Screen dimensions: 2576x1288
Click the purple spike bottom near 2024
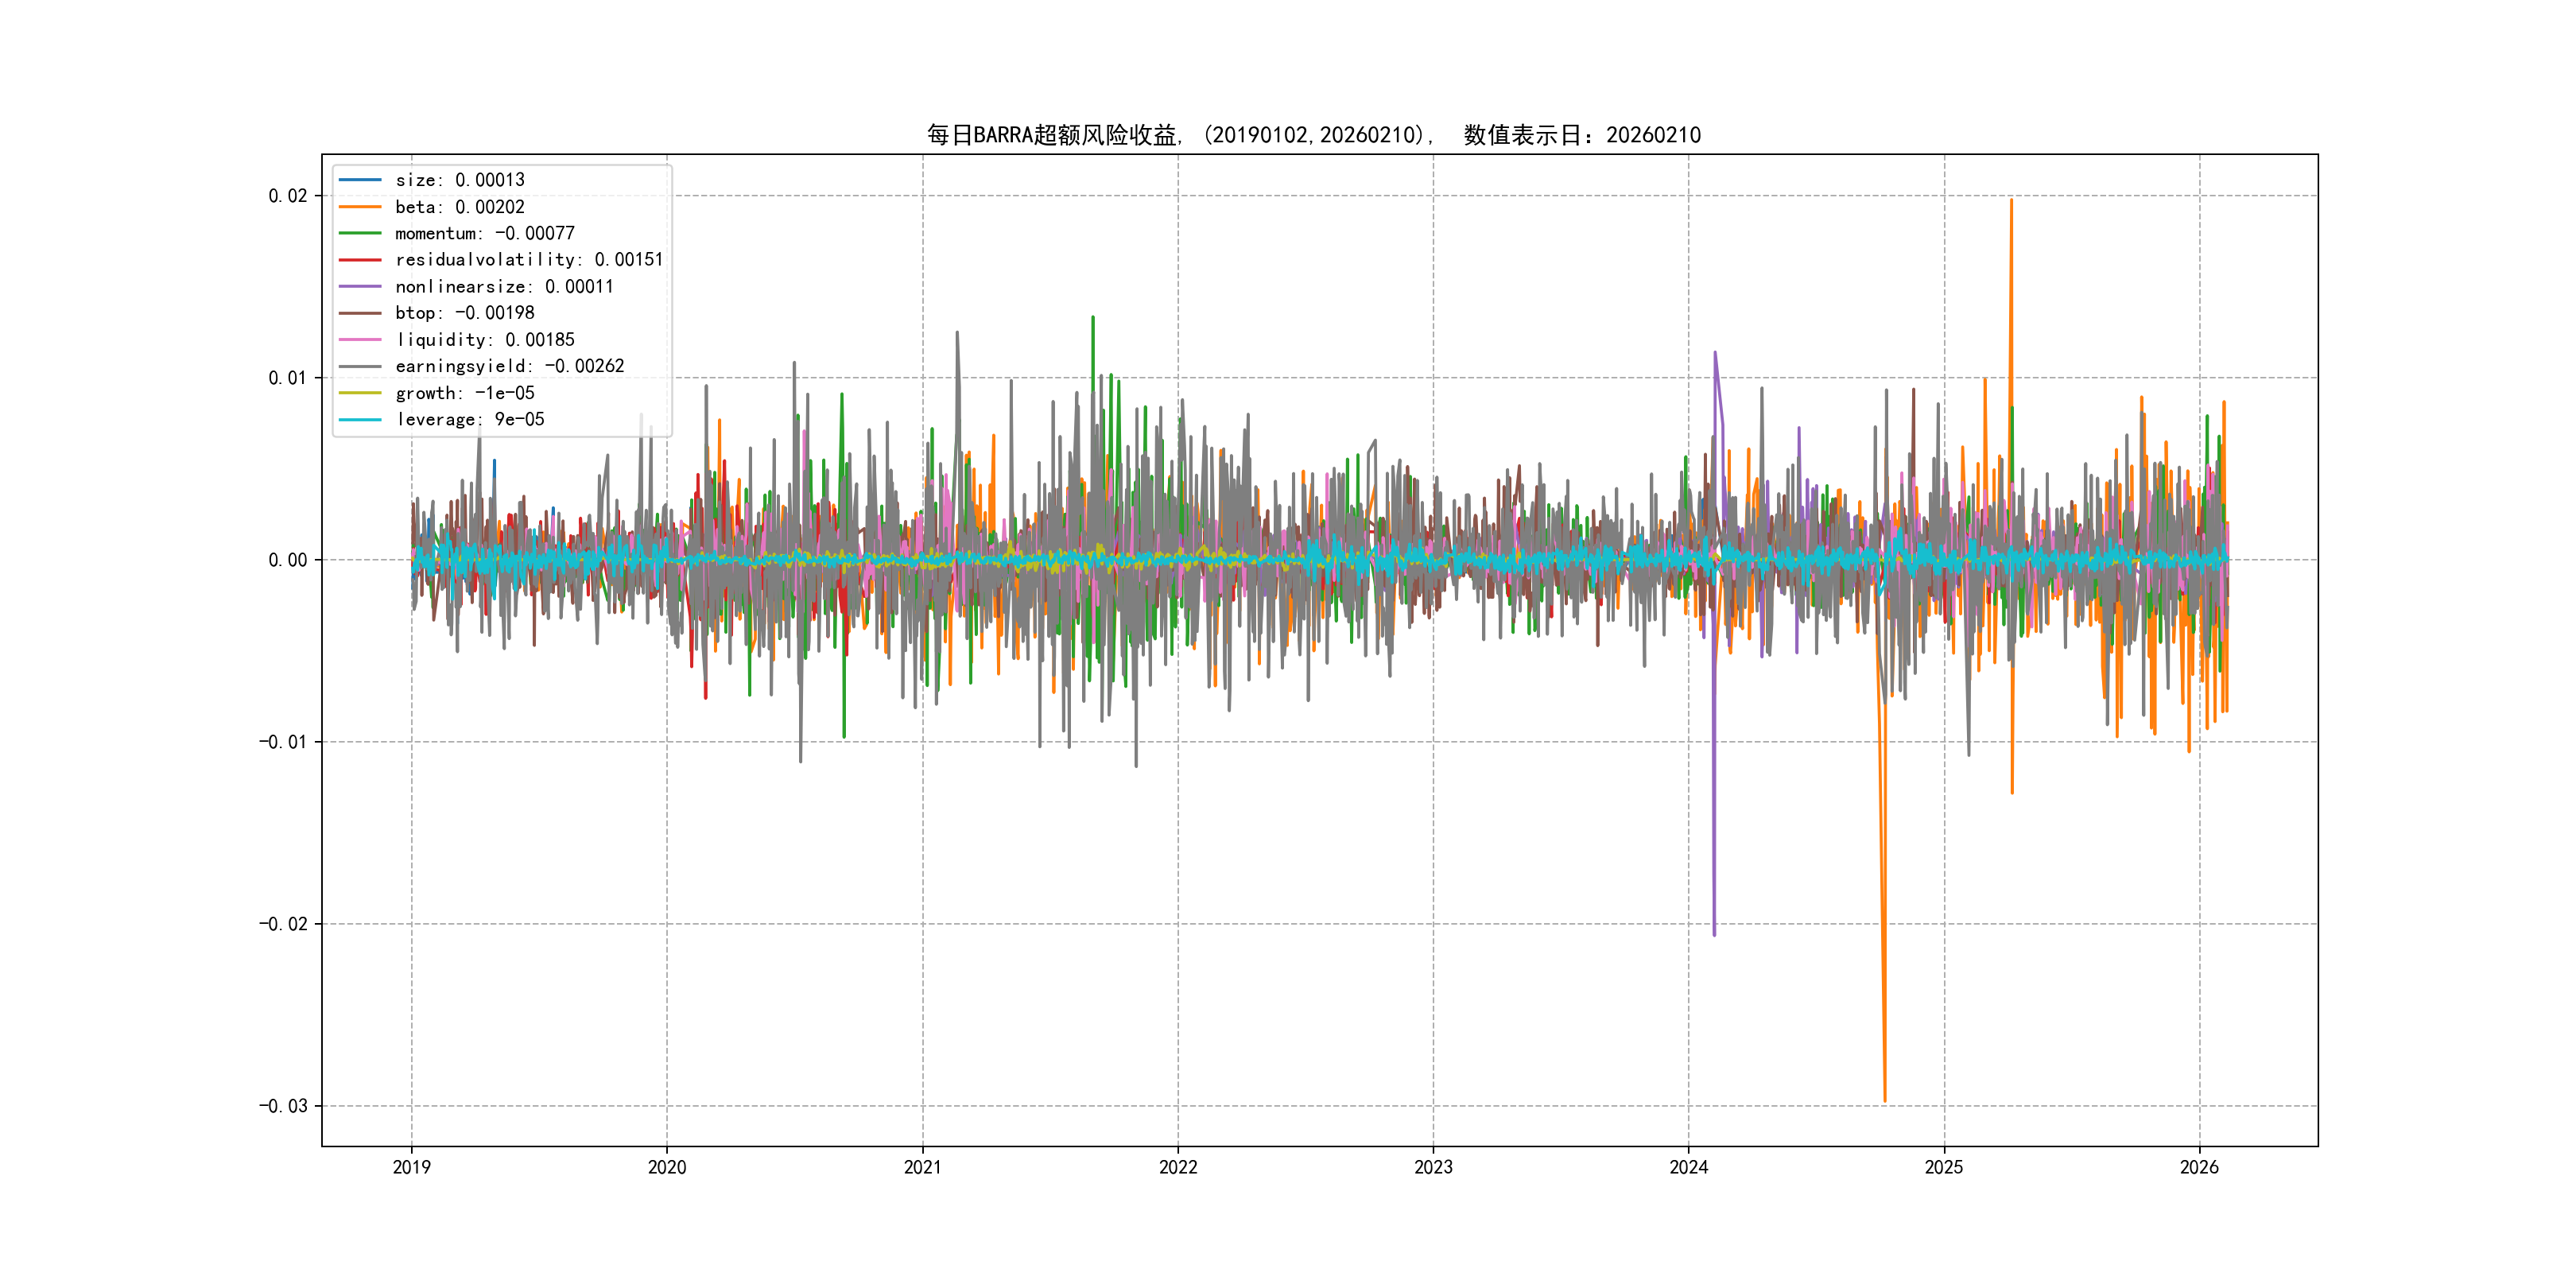coord(1714,934)
